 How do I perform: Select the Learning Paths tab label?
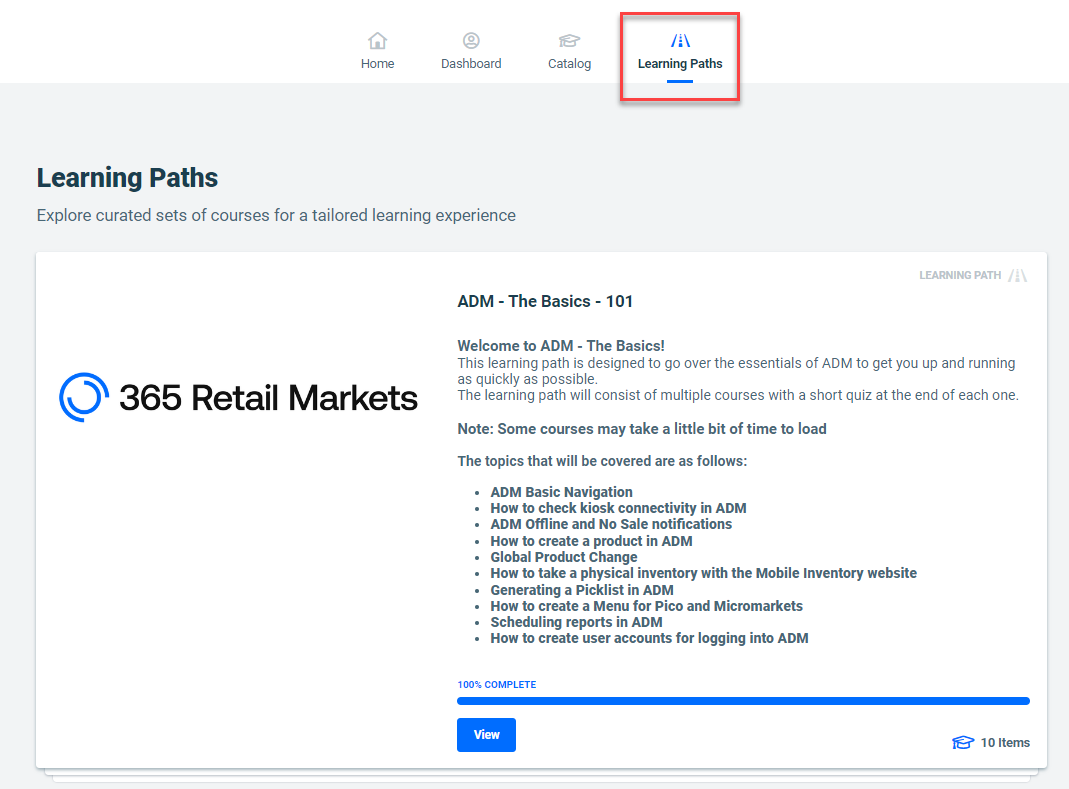(x=680, y=63)
